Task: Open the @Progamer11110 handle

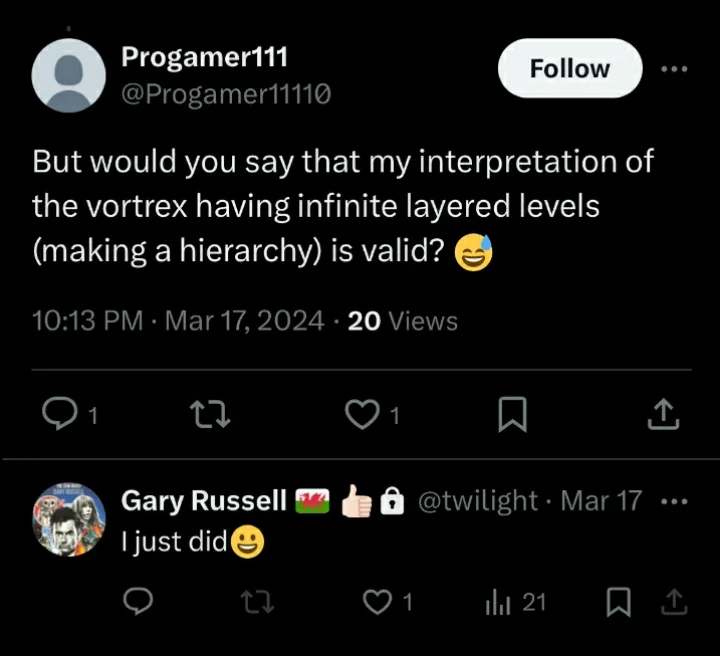Action: coord(226,95)
